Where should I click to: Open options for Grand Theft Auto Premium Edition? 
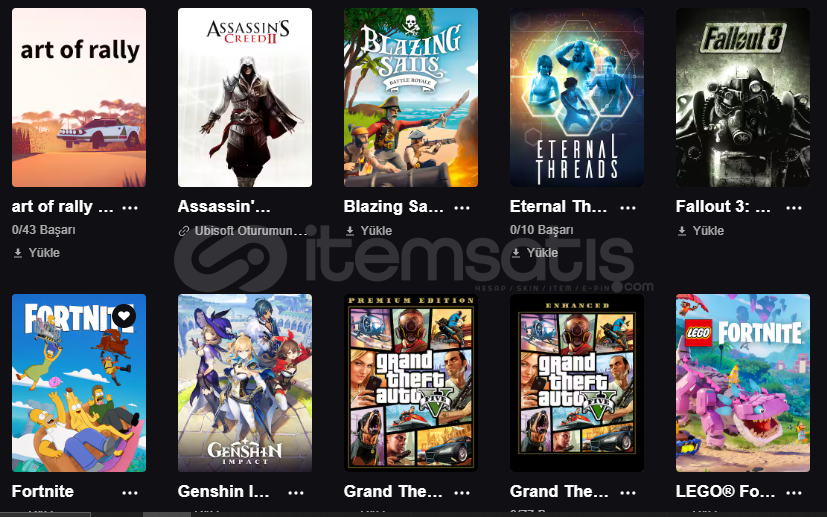pyautogui.click(x=461, y=492)
